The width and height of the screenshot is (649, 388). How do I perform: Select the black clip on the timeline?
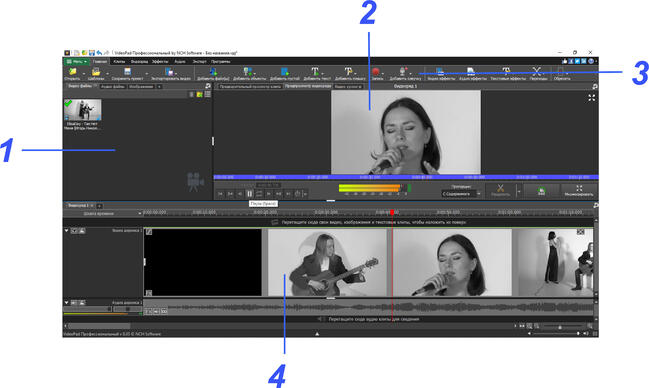point(203,263)
